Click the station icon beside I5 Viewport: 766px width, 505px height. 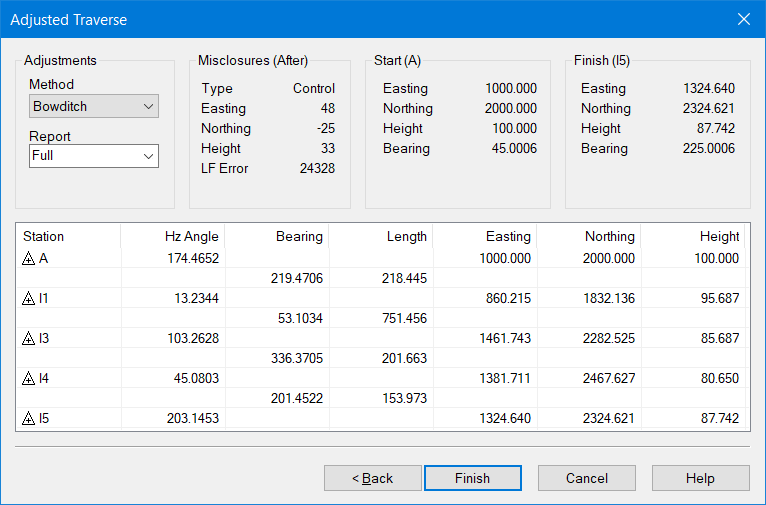pyautogui.click(x=28, y=419)
